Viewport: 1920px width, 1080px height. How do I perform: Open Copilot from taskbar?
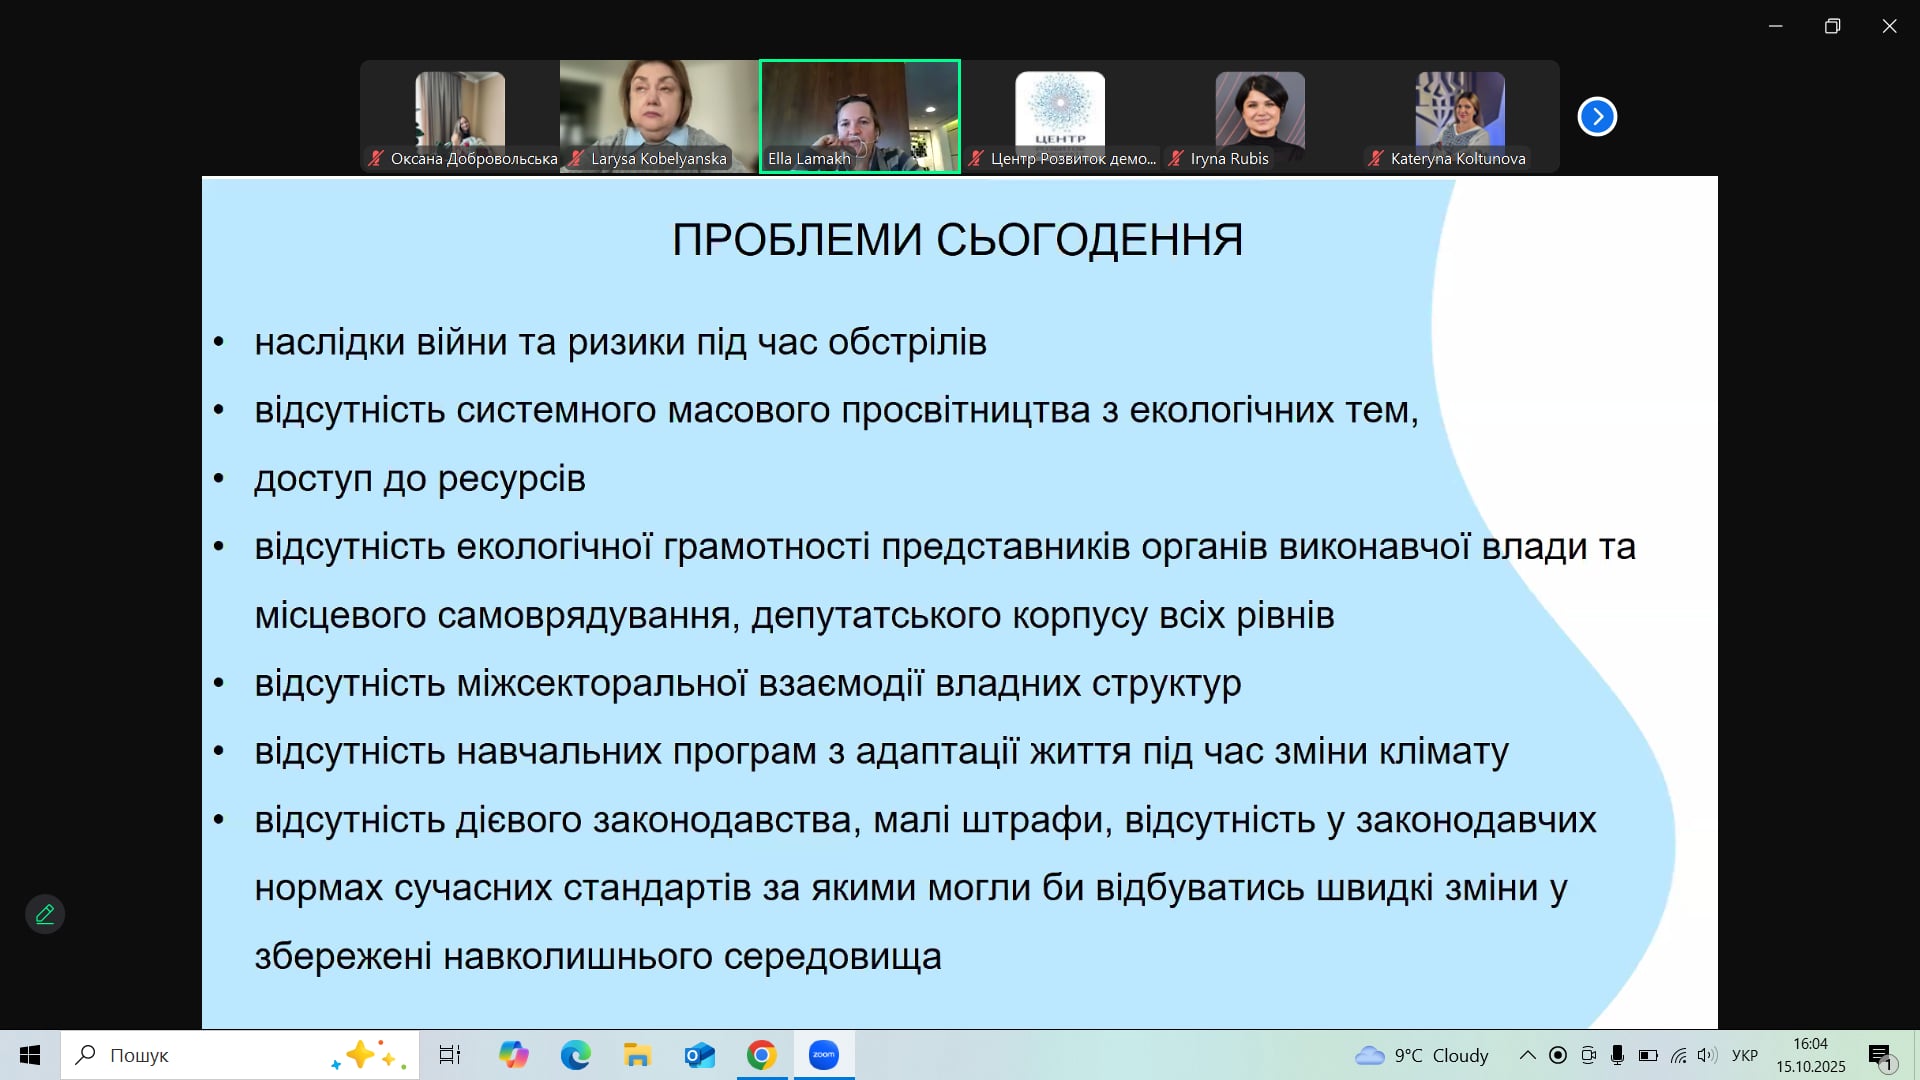(513, 1055)
